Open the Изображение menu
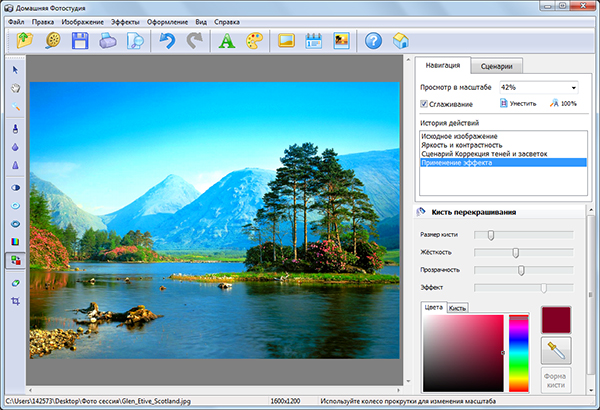The width and height of the screenshot is (600, 410). tap(82, 20)
